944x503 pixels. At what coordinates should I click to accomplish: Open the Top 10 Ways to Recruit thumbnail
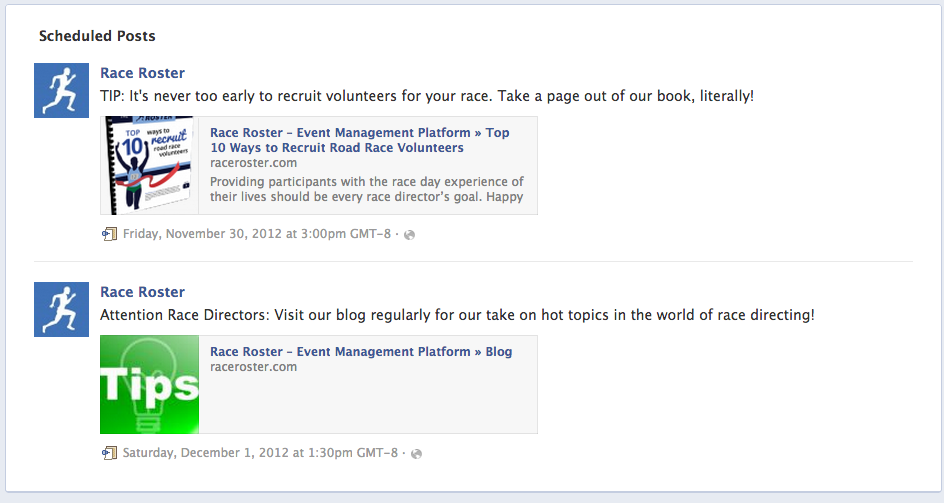150,166
